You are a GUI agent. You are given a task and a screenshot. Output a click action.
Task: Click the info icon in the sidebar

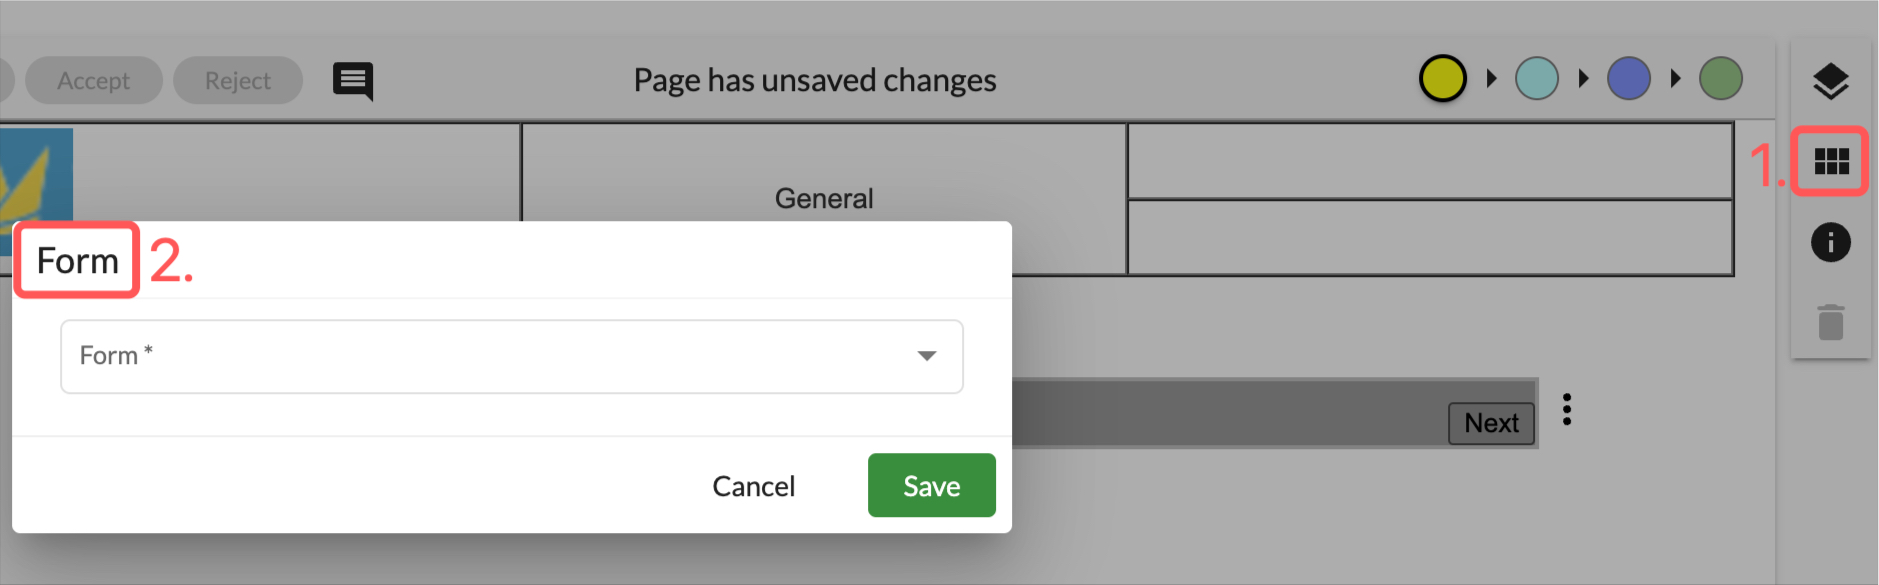pyautogui.click(x=1830, y=242)
